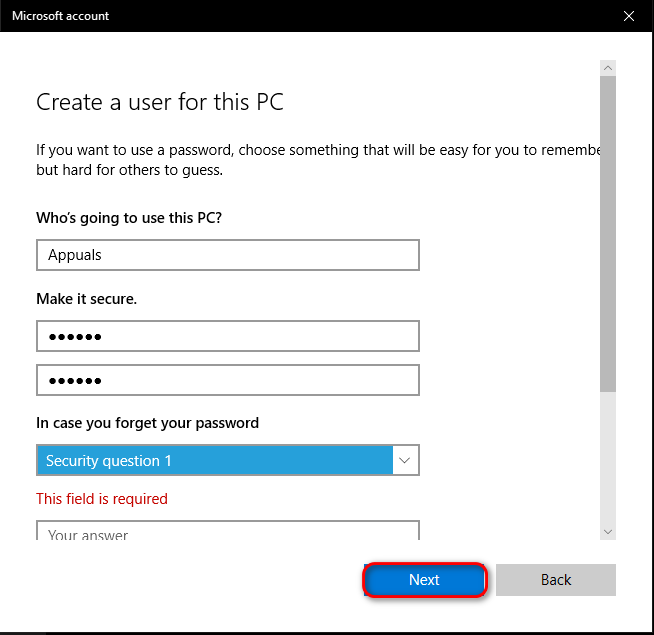Open the Security question 1 dropdown
This screenshot has width=654, height=635.
click(215, 461)
